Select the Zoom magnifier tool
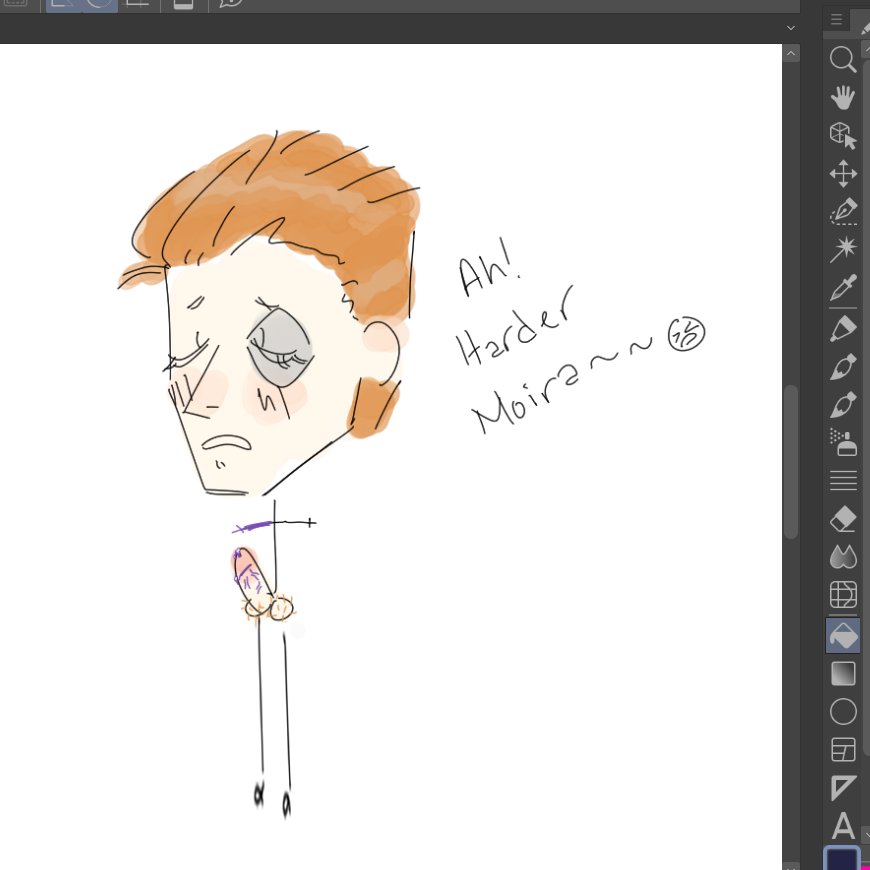 click(x=842, y=59)
